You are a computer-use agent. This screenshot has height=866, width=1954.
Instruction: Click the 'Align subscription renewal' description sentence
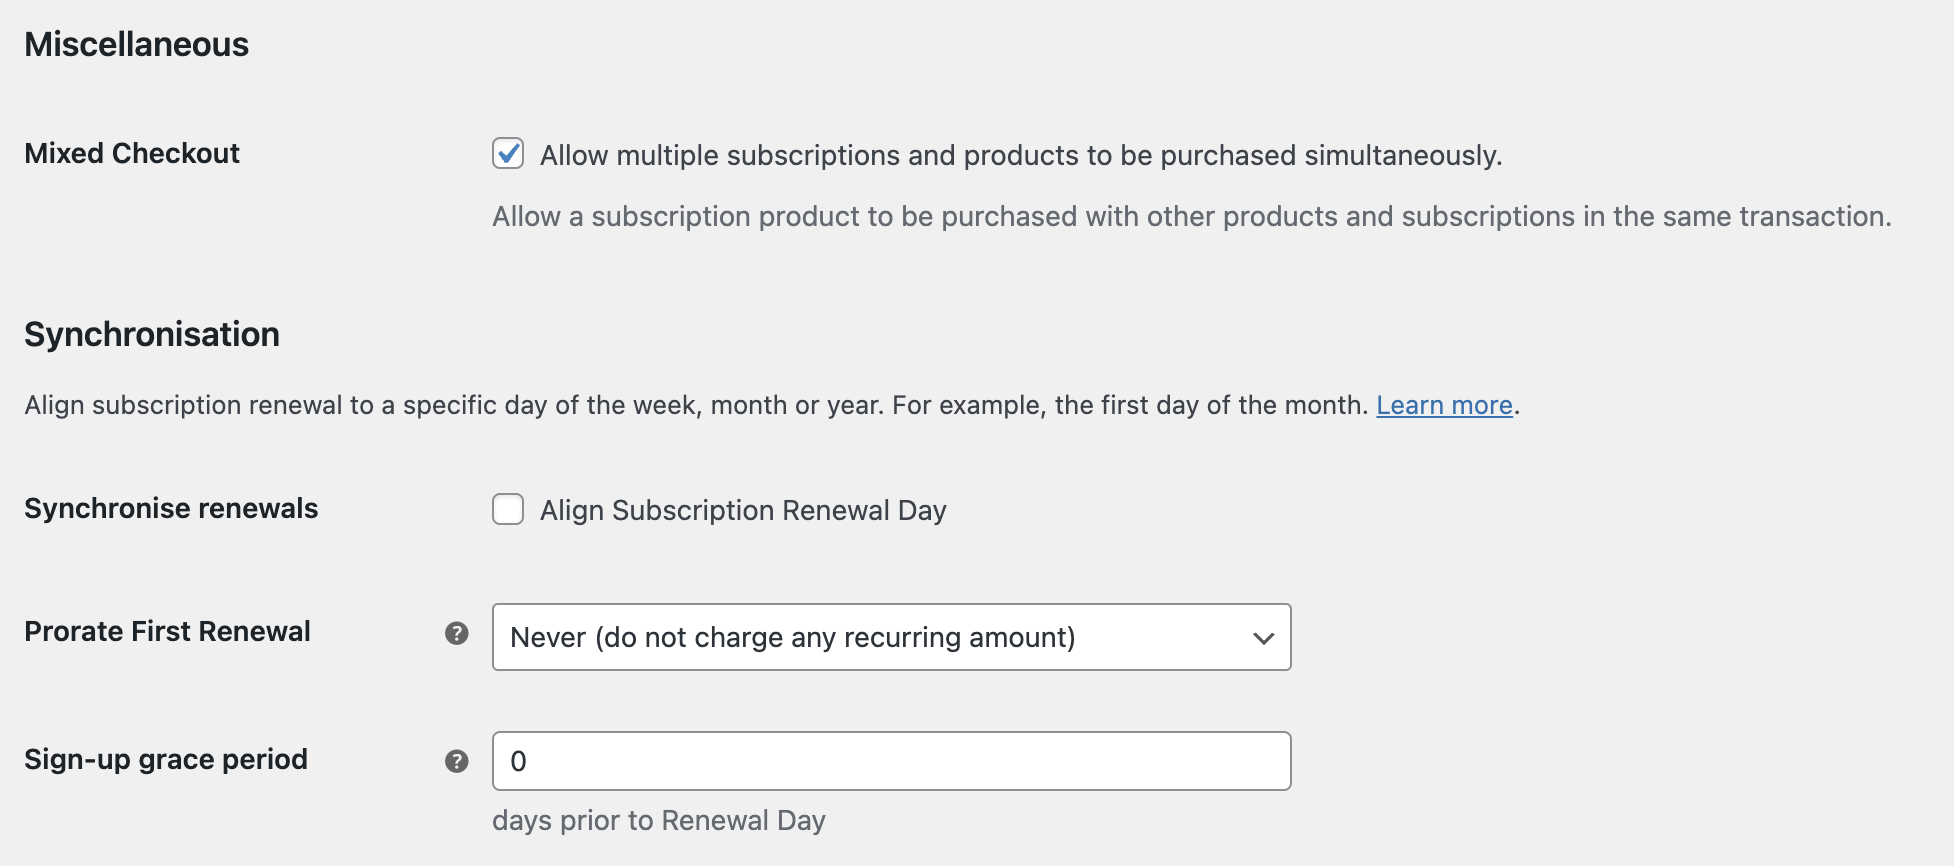point(696,405)
